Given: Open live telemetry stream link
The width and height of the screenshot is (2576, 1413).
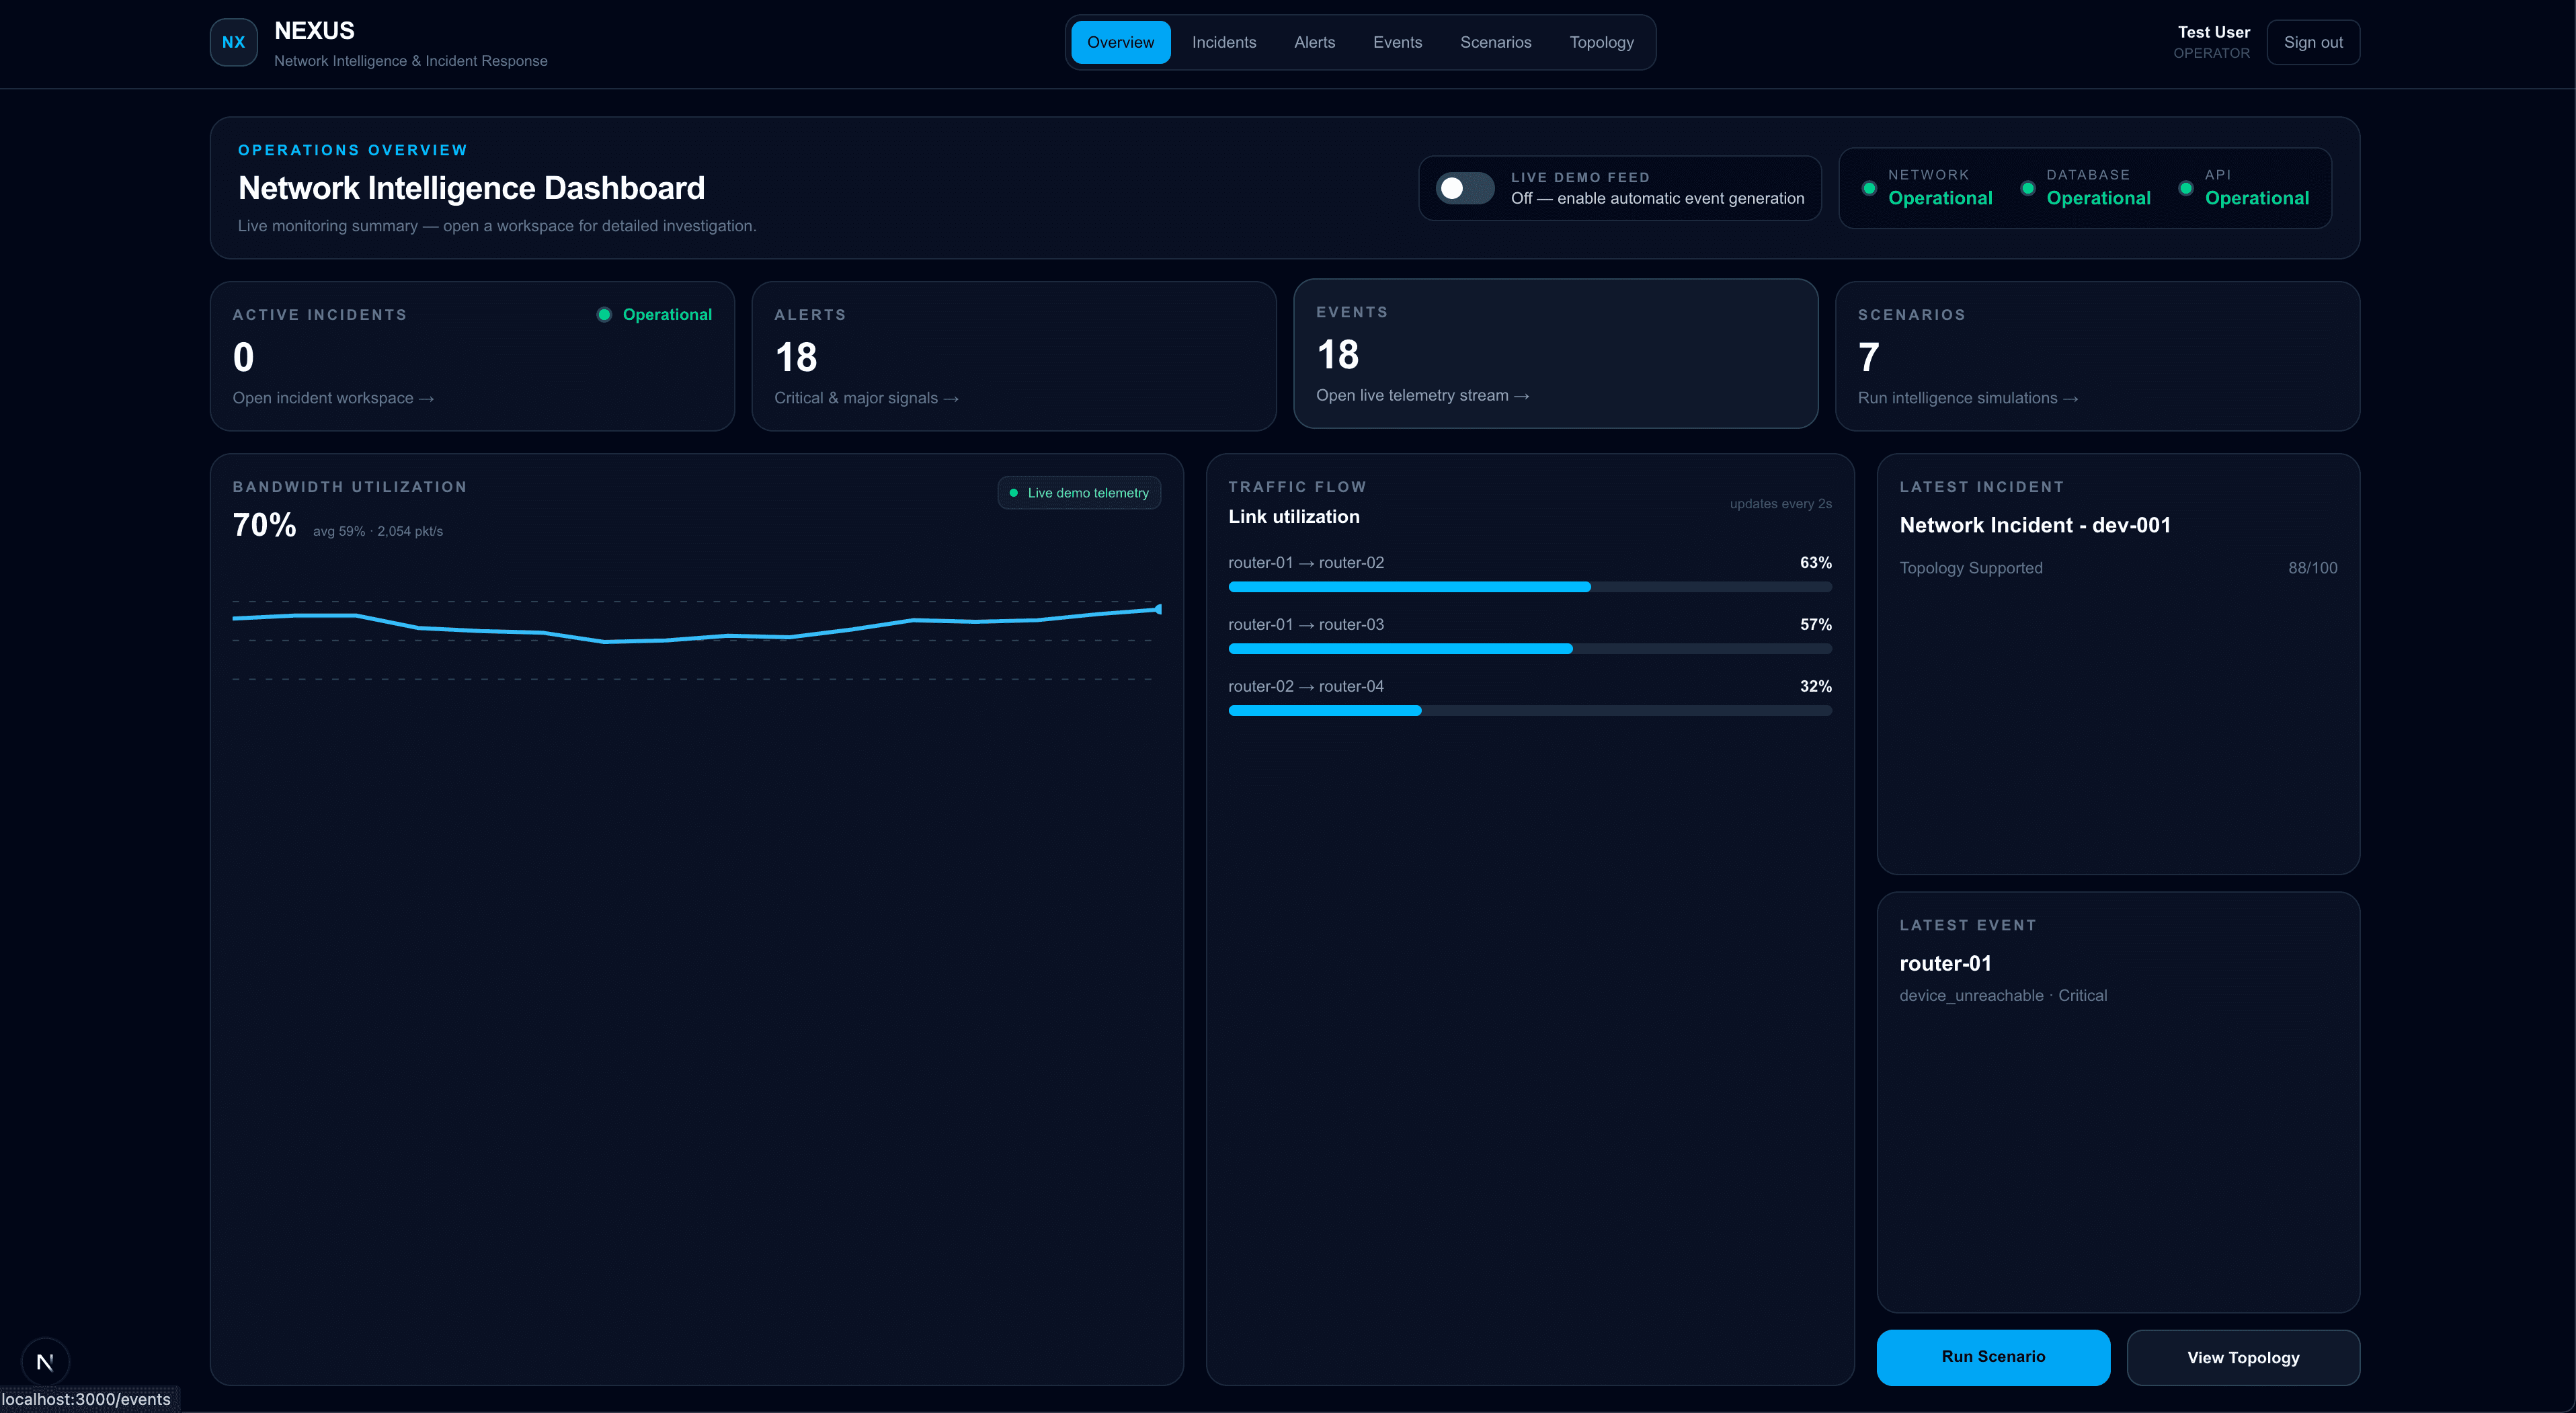Looking at the screenshot, I should 1422,395.
